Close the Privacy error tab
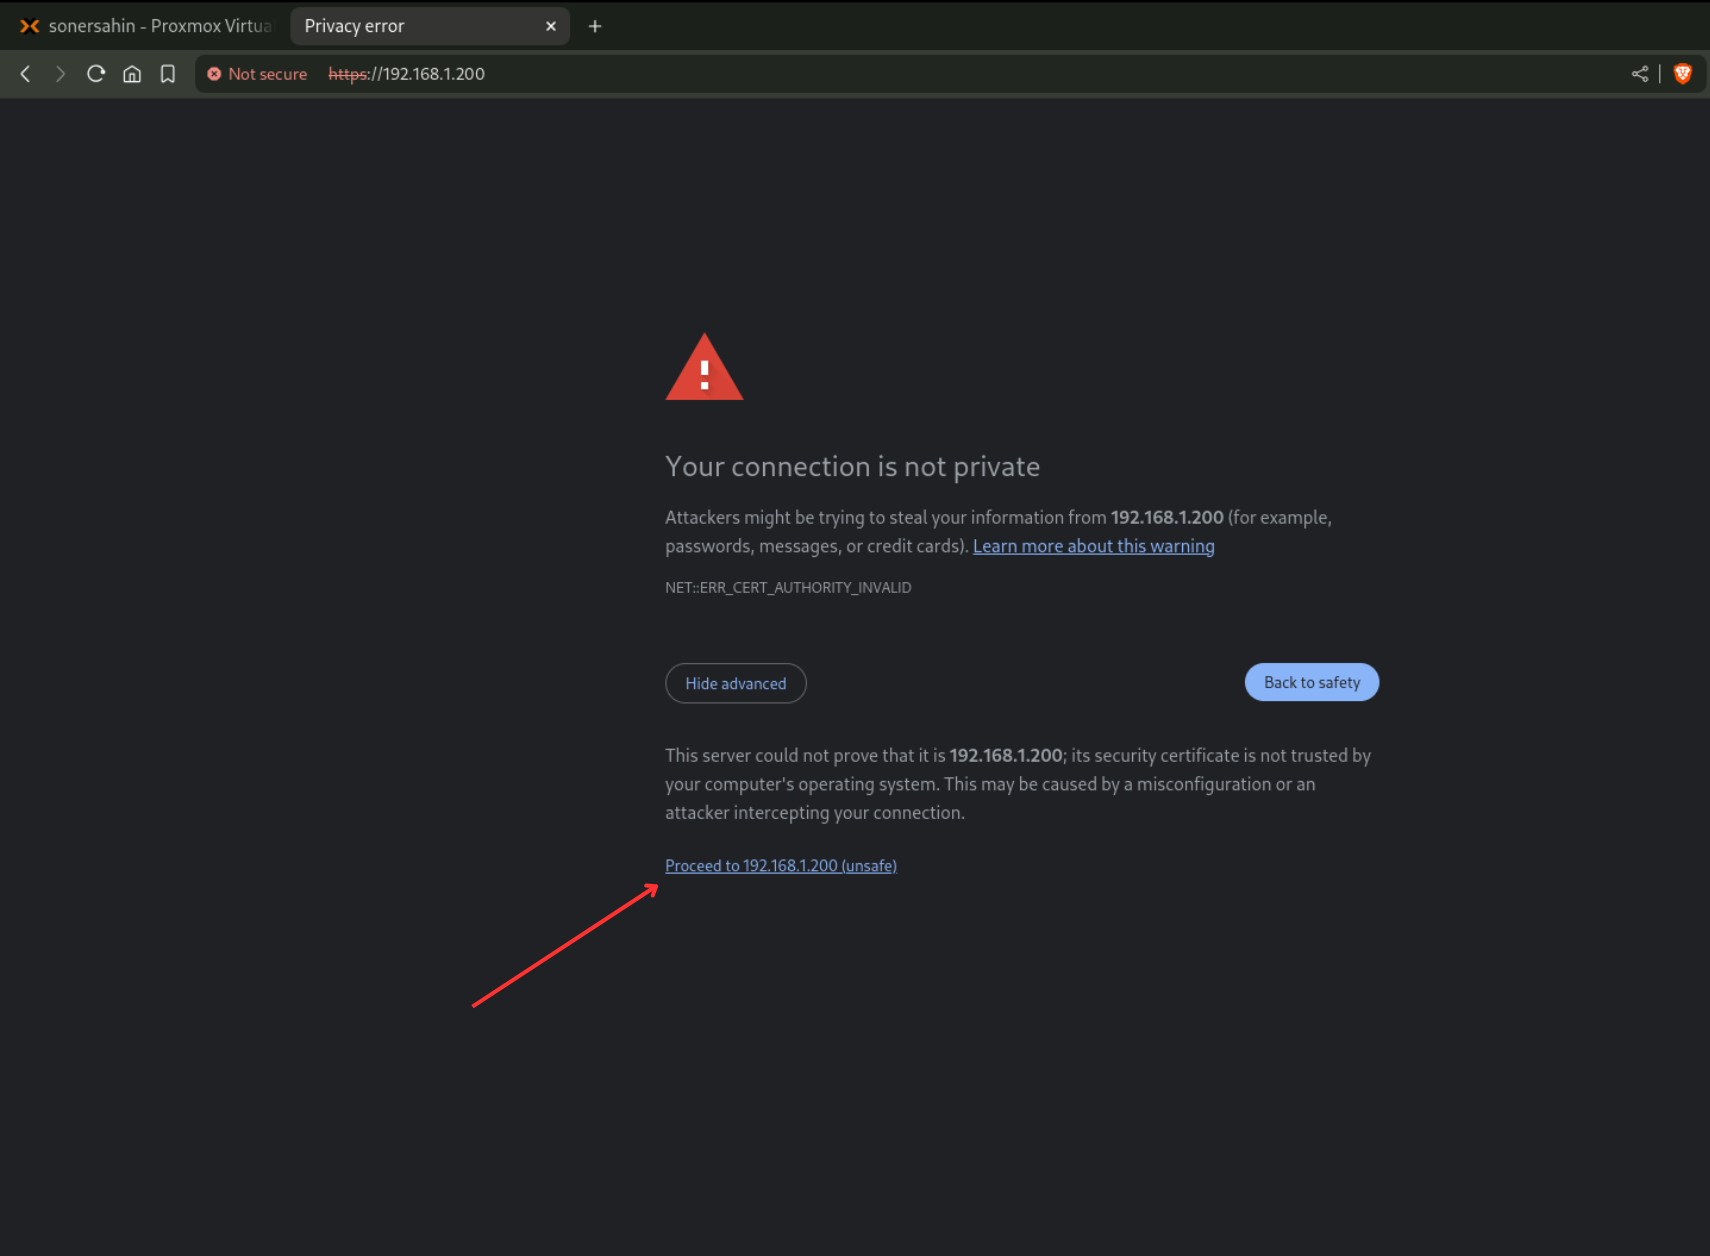The height and width of the screenshot is (1256, 1710). coord(550,26)
